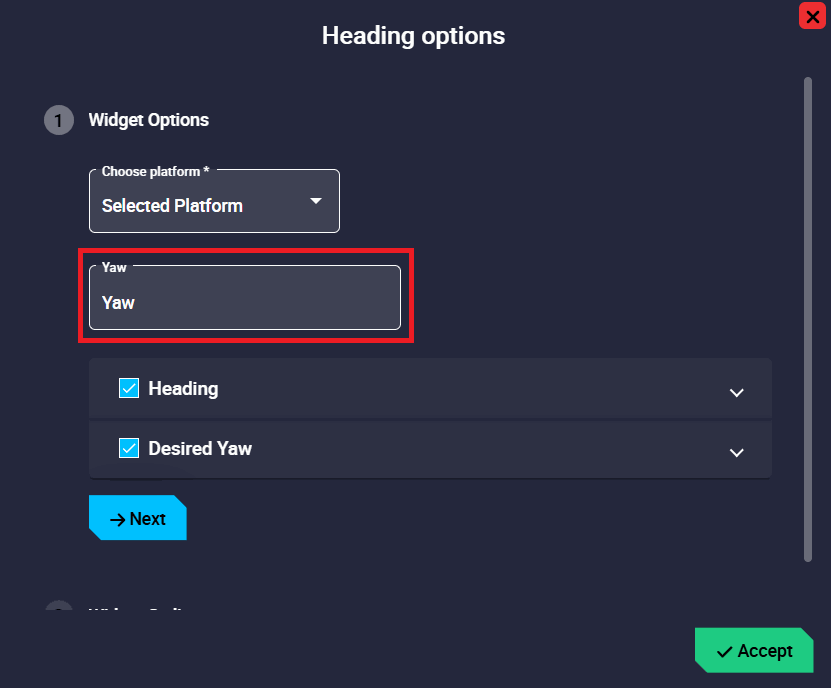Image resolution: width=831 pixels, height=688 pixels.
Task: Uncheck the Heading checkbox
Action: point(129,388)
